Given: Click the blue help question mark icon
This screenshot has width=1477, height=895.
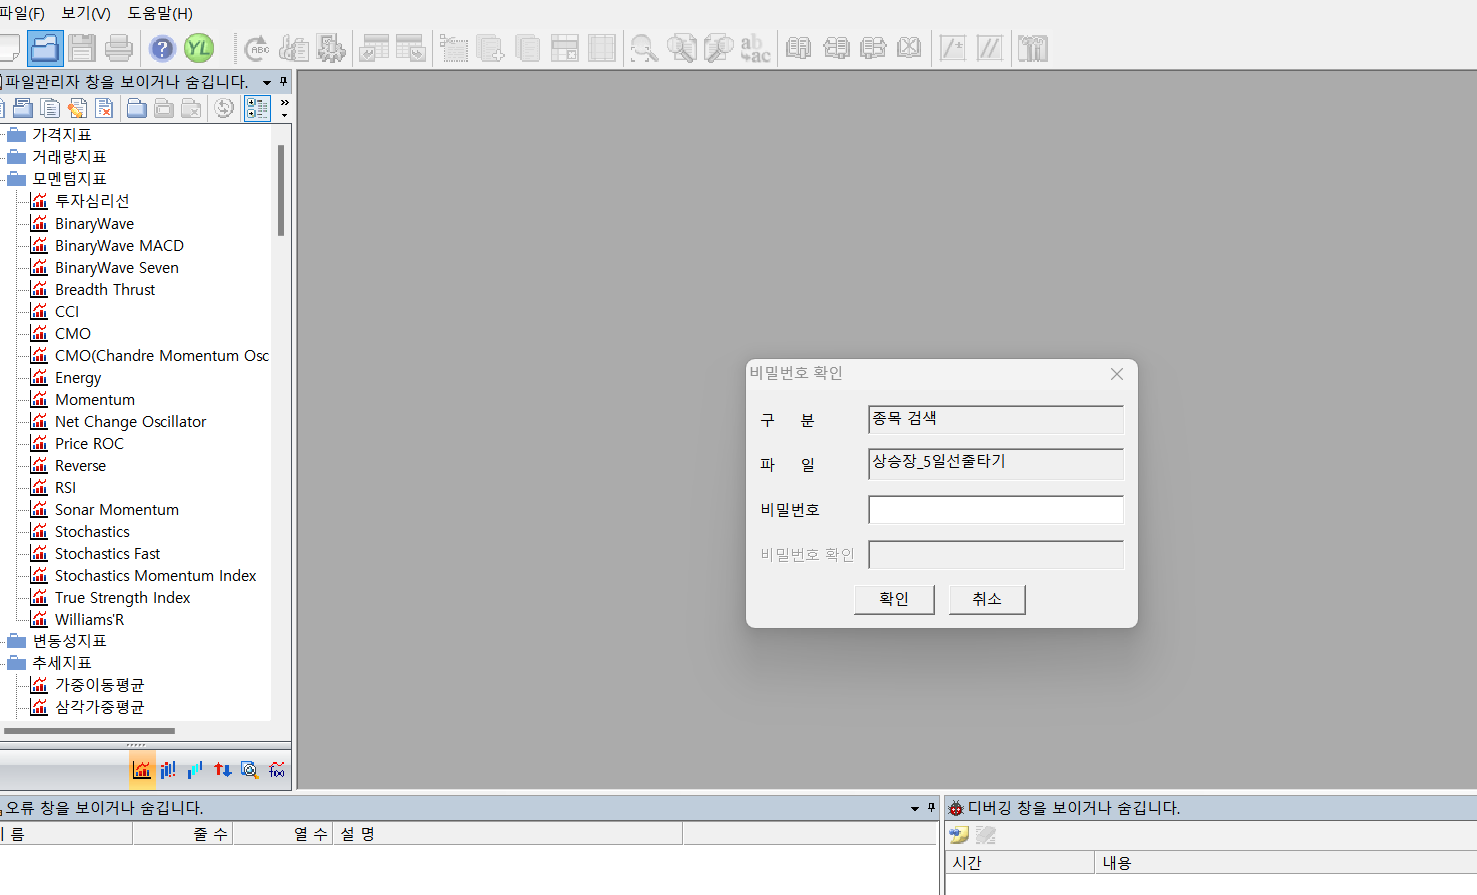Looking at the screenshot, I should [162, 48].
